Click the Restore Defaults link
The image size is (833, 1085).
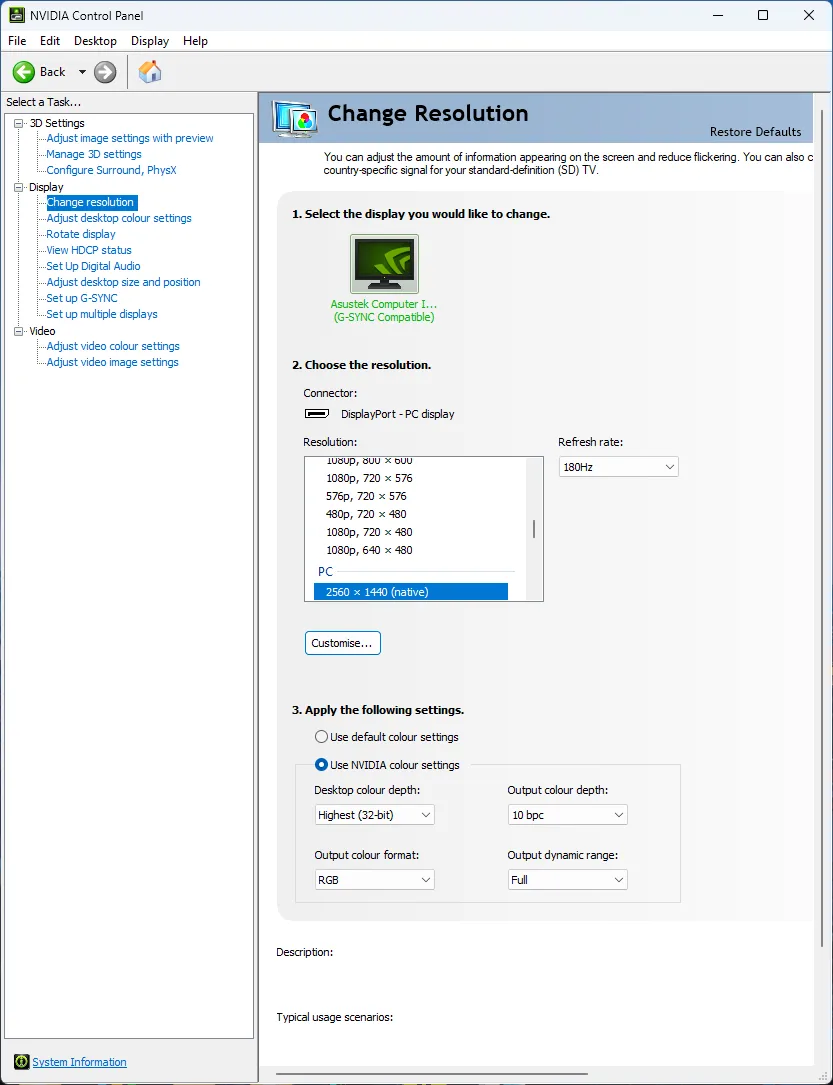pyautogui.click(x=755, y=132)
